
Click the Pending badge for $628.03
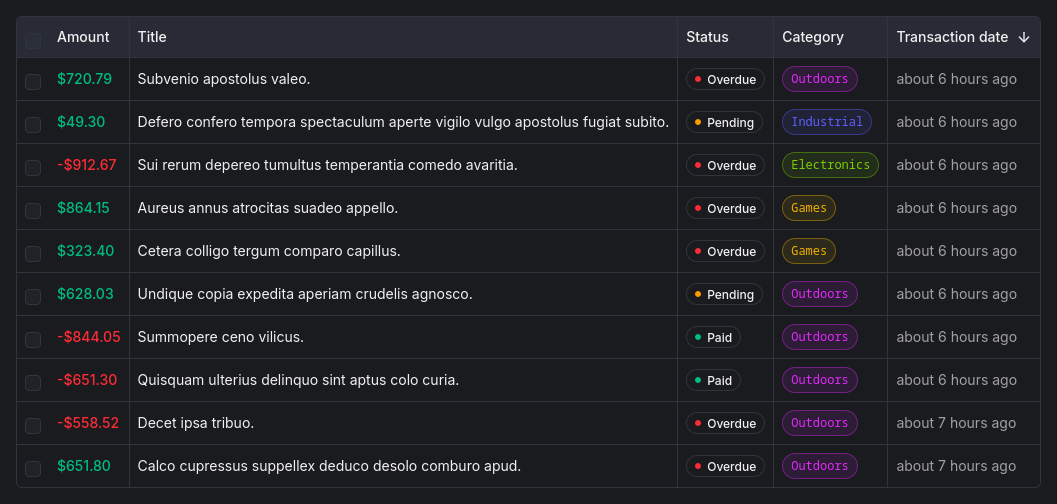pyautogui.click(x=724, y=295)
